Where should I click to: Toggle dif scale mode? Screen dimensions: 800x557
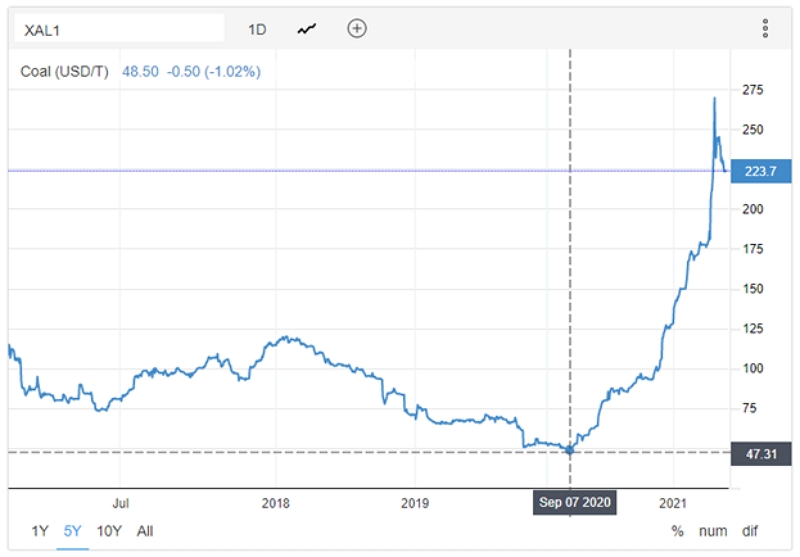click(749, 531)
